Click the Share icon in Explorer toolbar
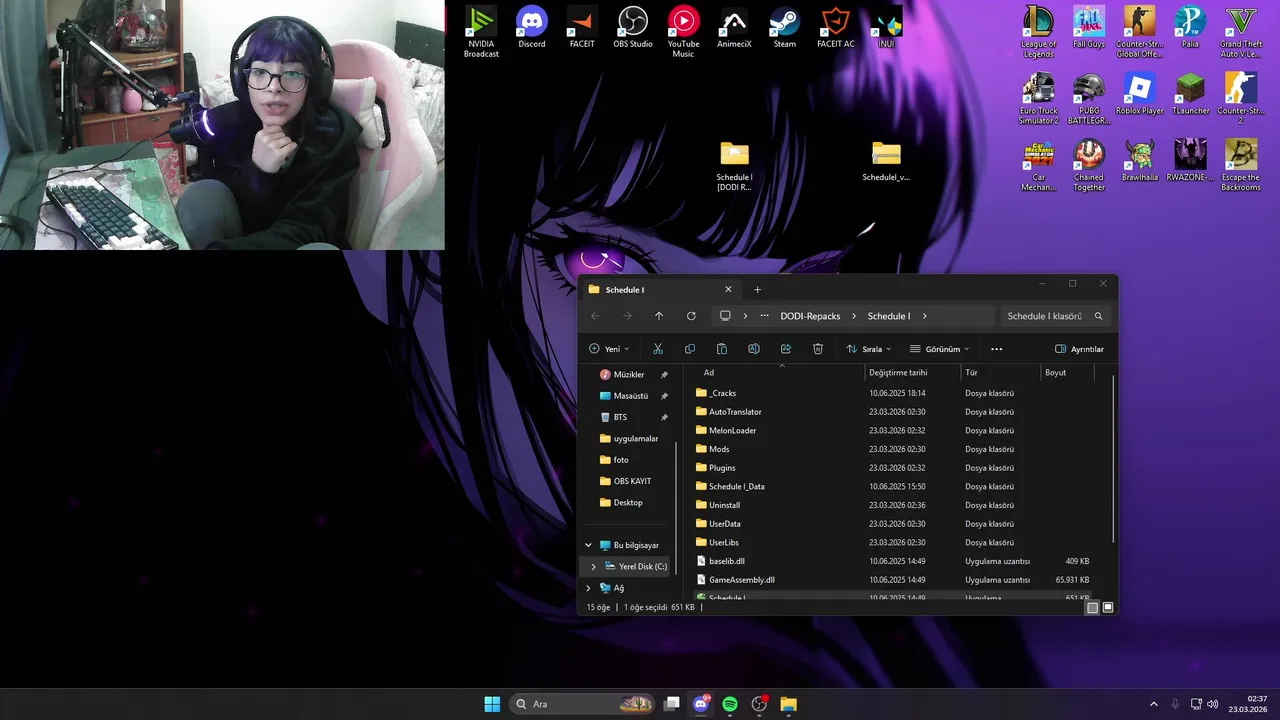The width and height of the screenshot is (1280, 720). click(786, 349)
